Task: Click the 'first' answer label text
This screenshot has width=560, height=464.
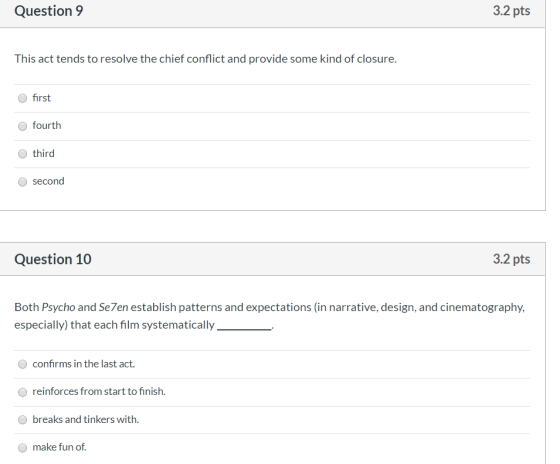Action: 41,98
